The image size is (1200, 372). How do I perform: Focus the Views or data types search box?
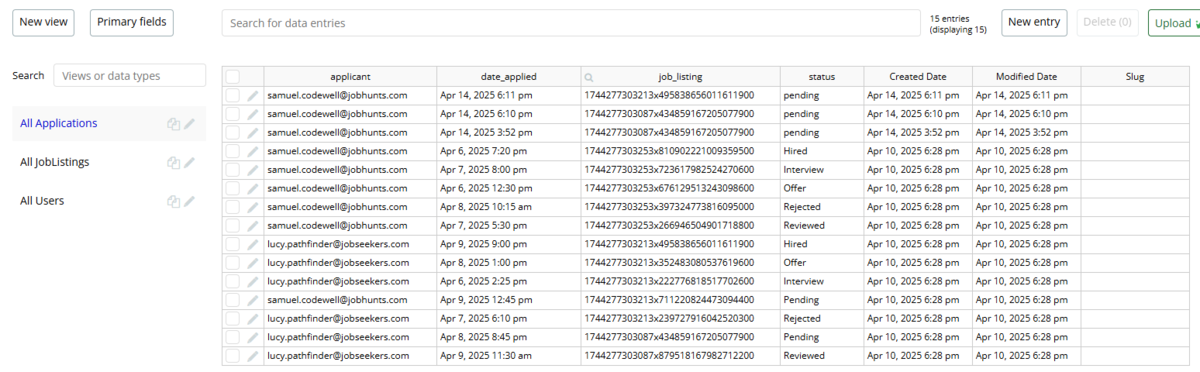pyautogui.click(x=129, y=76)
